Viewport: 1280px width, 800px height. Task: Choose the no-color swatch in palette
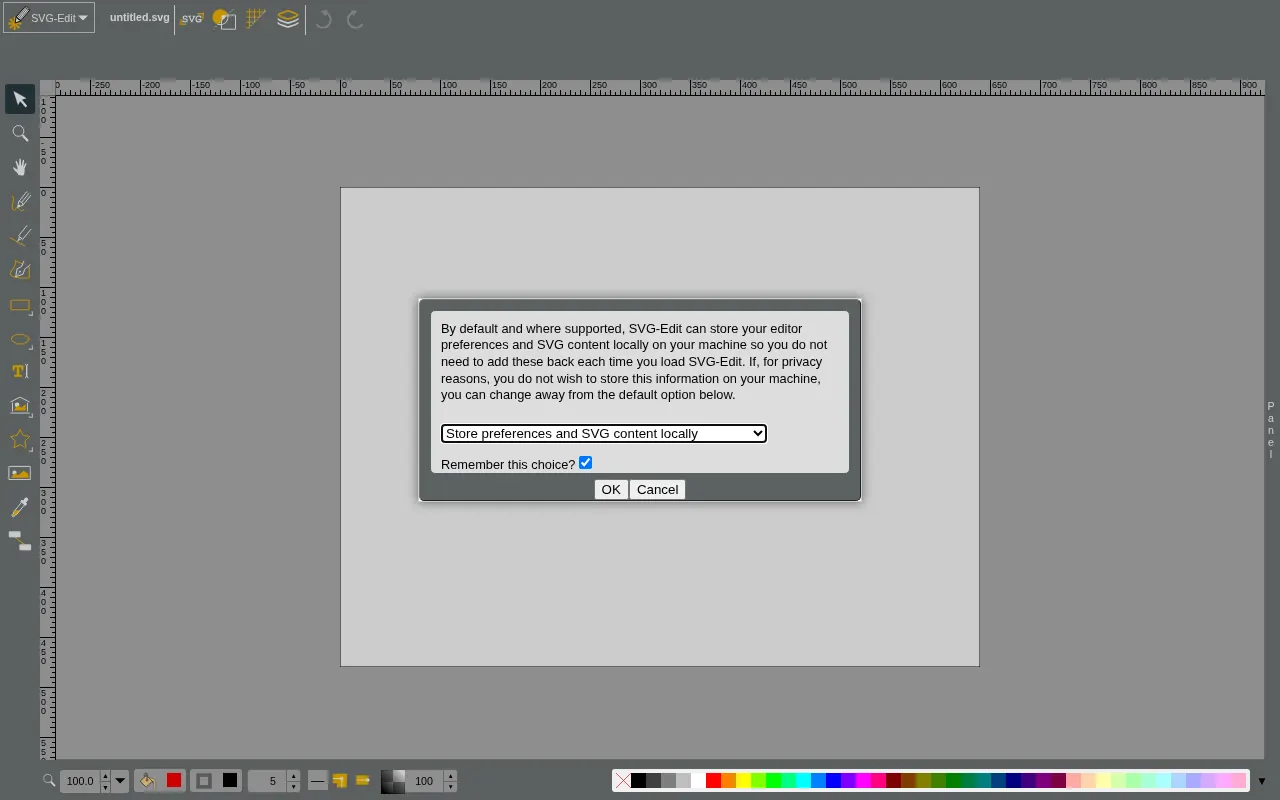pos(623,781)
